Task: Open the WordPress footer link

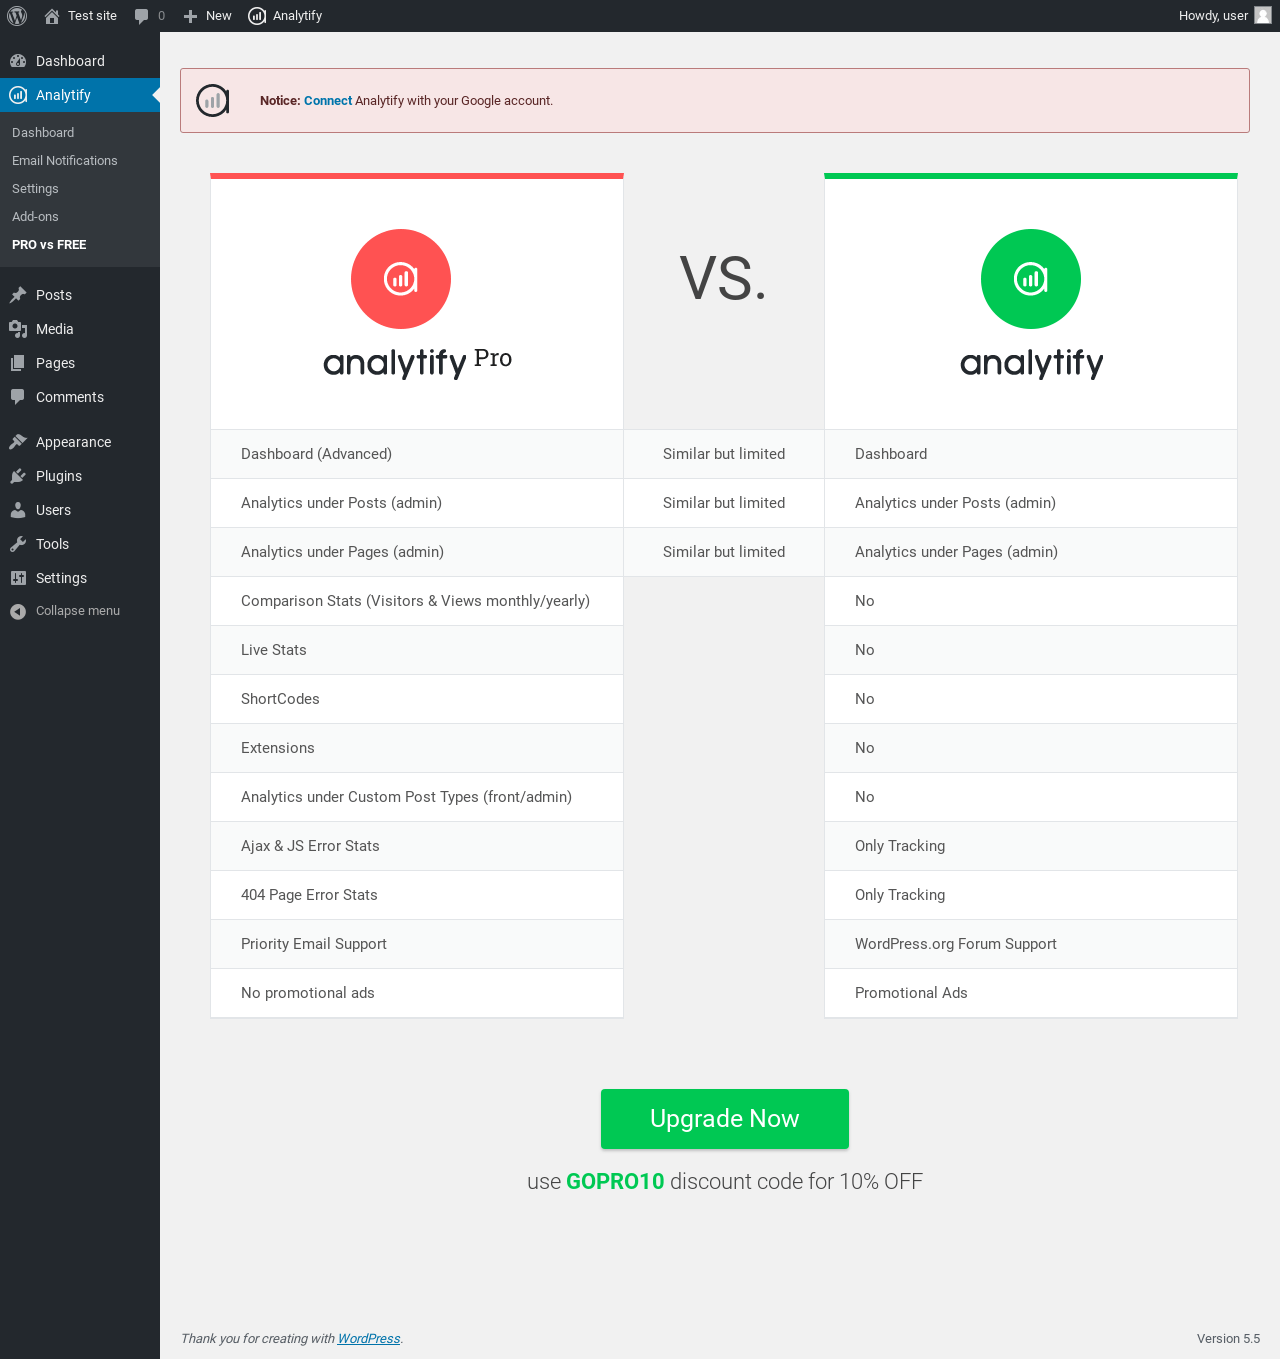Action: (x=369, y=1339)
